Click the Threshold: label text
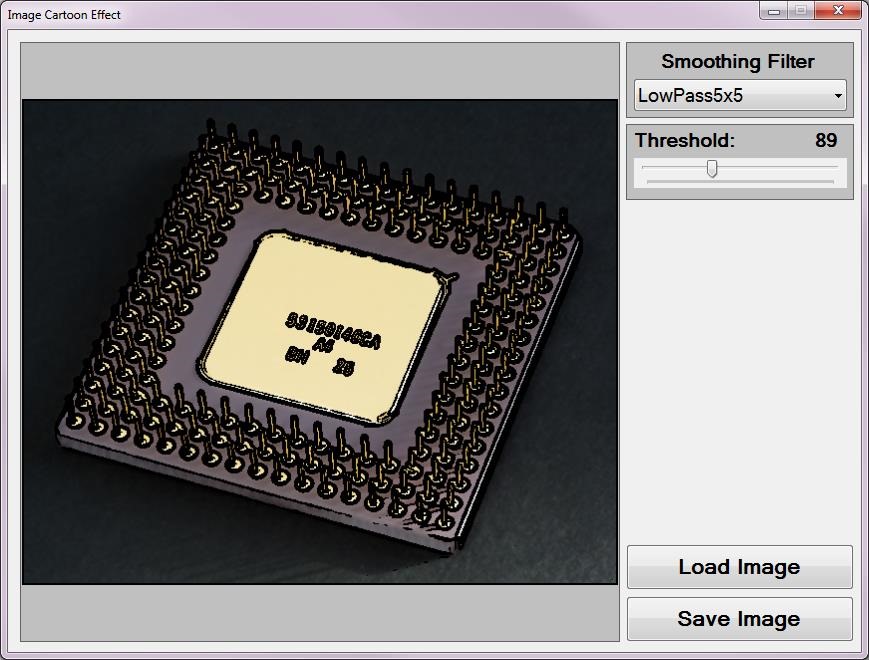869x660 pixels. (684, 141)
